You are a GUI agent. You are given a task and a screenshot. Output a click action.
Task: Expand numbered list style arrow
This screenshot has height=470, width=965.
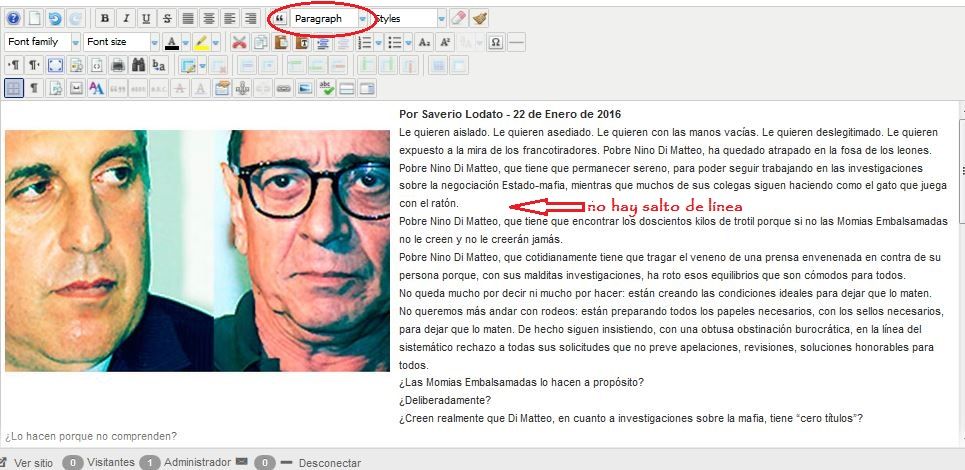click(378, 42)
